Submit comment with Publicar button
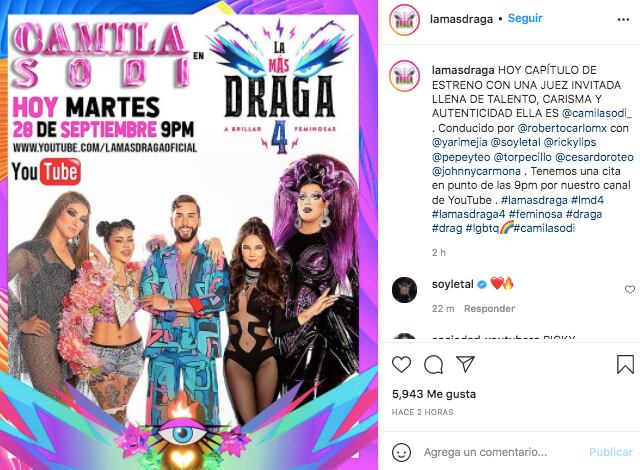The height and width of the screenshot is (470, 640). (x=611, y=452)
